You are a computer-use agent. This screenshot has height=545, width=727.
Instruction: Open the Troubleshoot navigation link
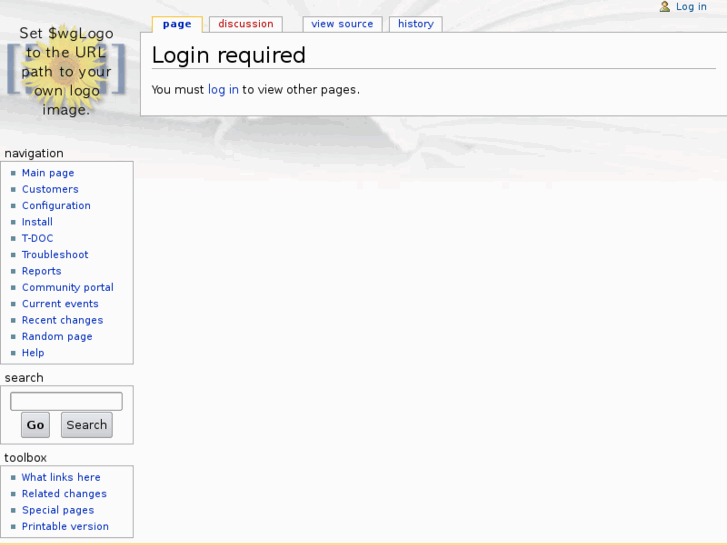tap(55, 255)
